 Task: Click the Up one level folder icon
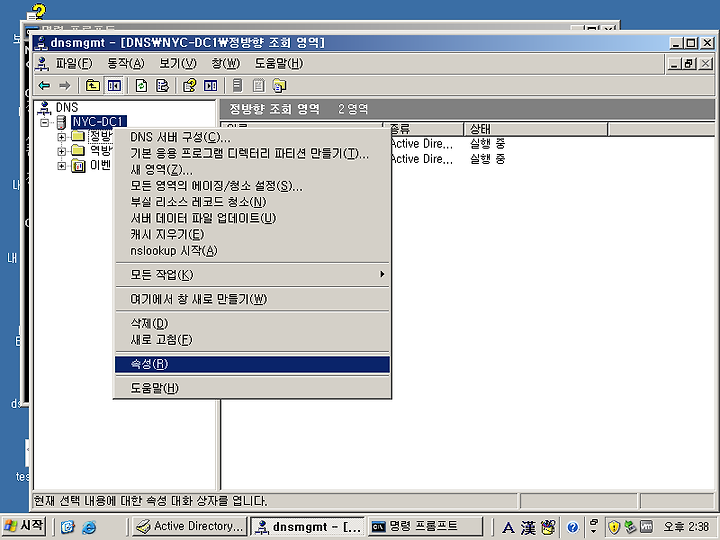[93, 85]
